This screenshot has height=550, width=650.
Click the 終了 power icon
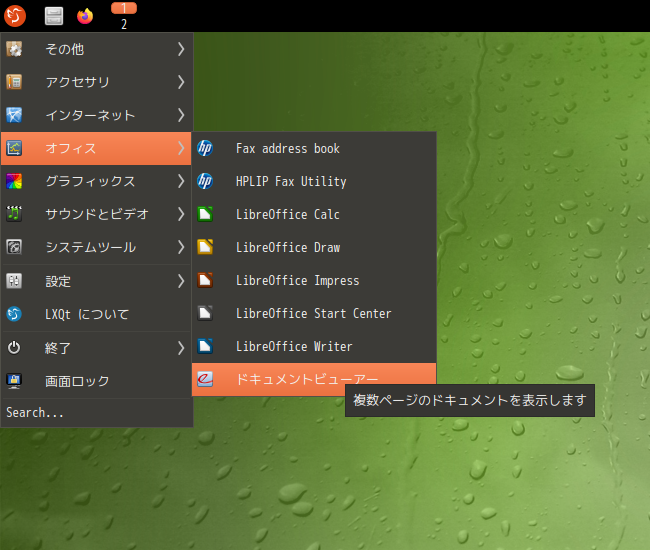[x=14, y=348]
